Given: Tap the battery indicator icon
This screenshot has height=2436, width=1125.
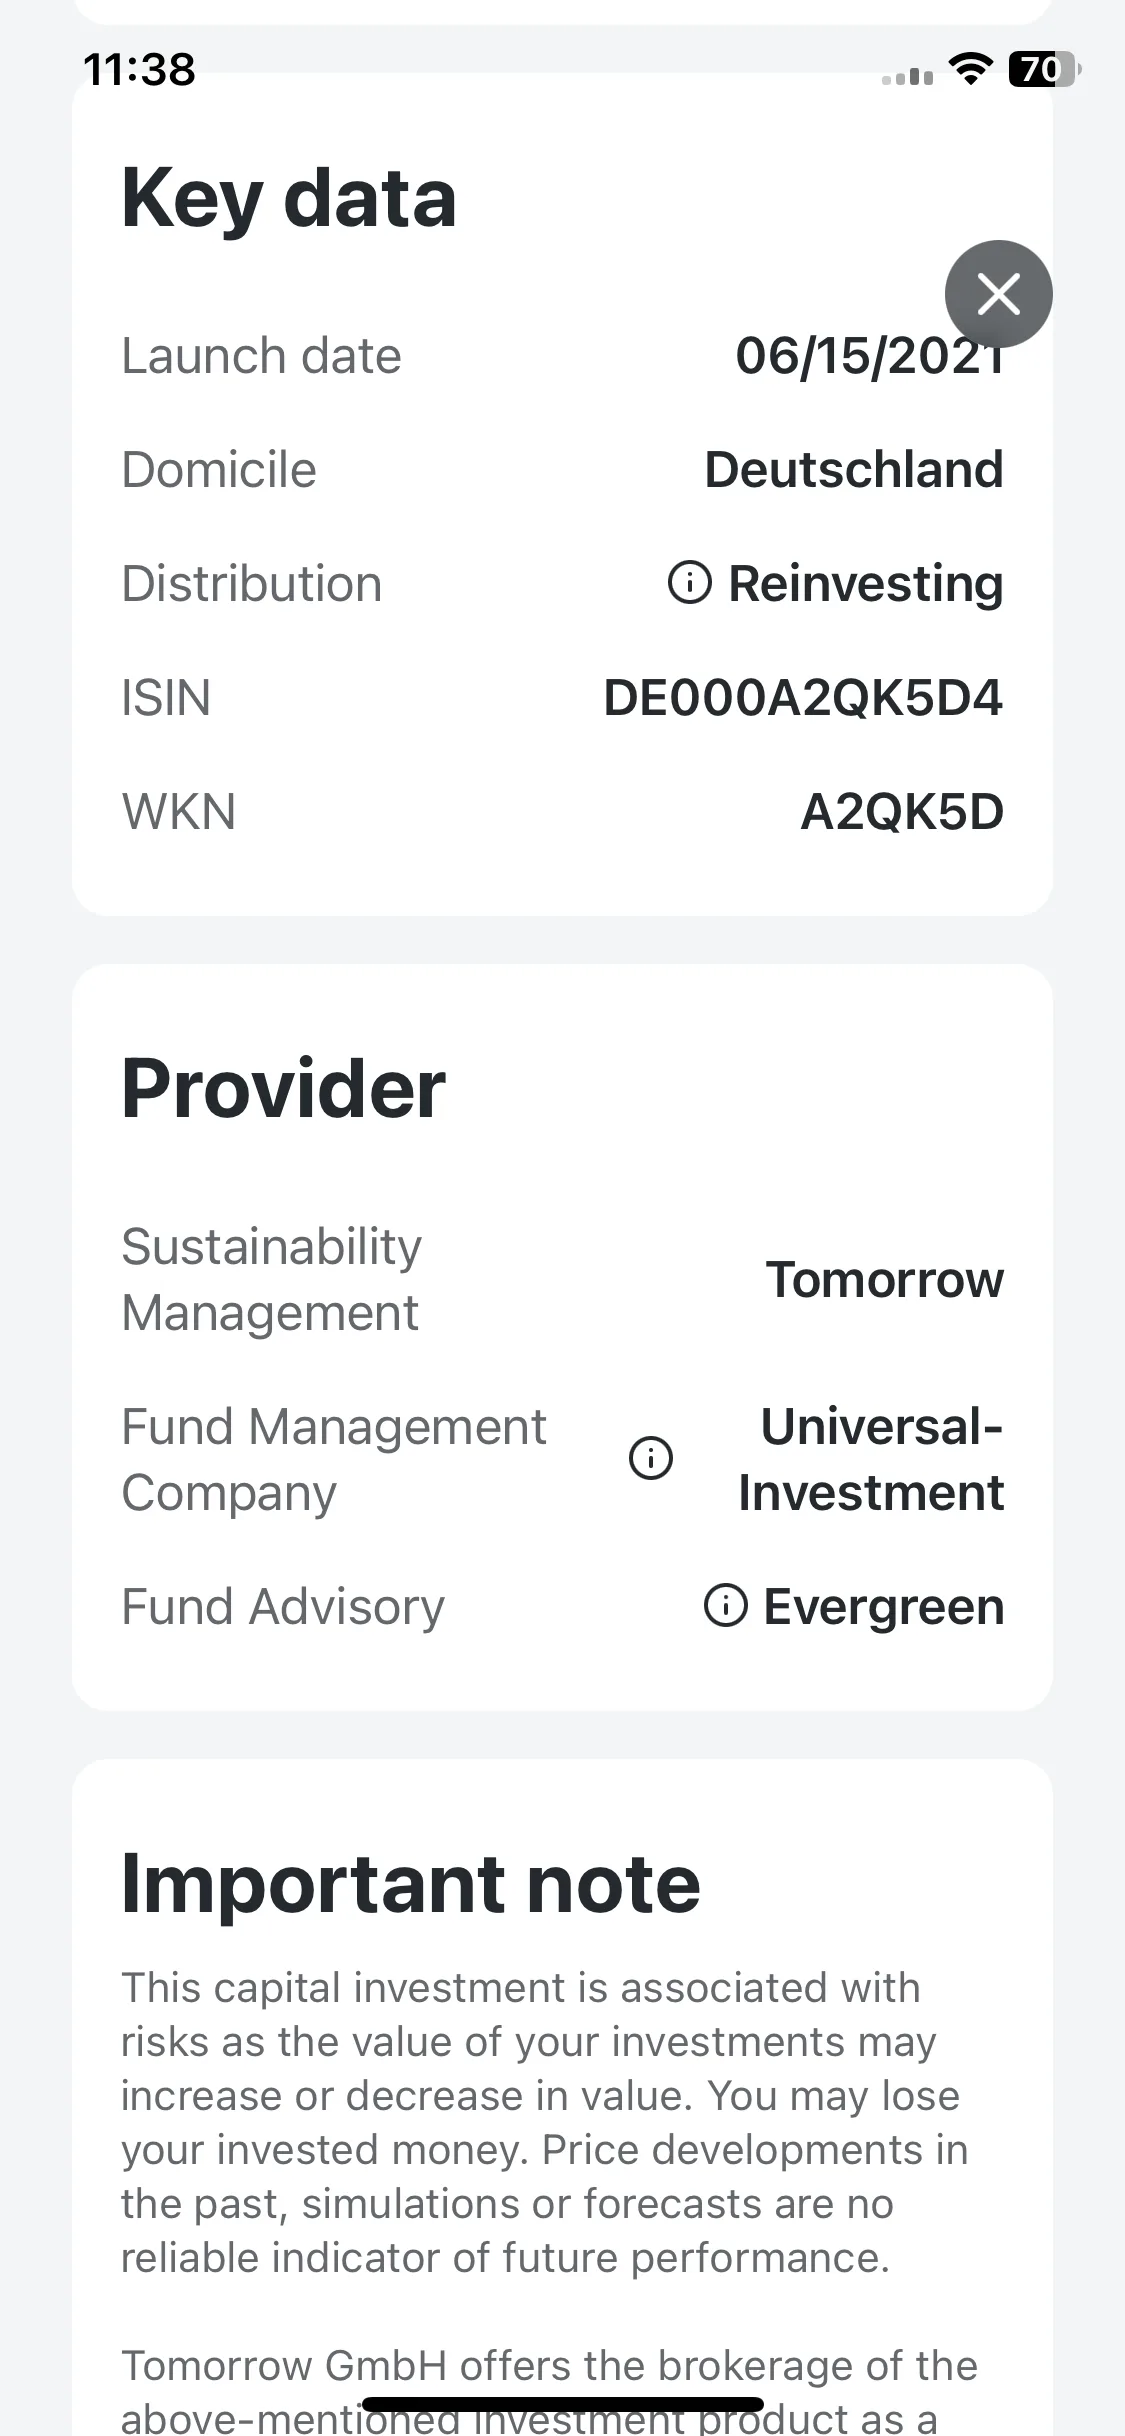Looking at the screenshot, I should 1045,69.
